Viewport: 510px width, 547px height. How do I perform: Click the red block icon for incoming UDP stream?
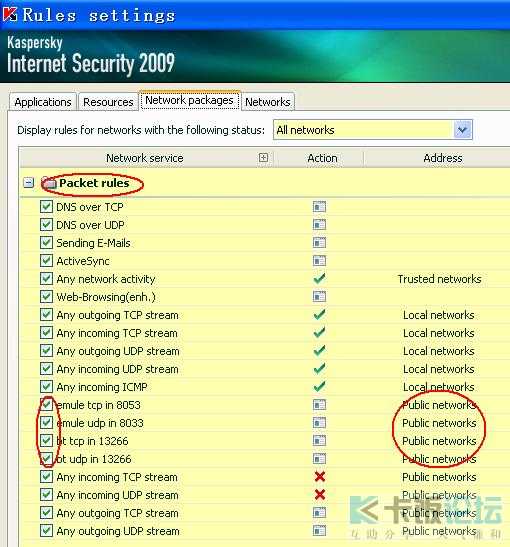pos(320,495)
